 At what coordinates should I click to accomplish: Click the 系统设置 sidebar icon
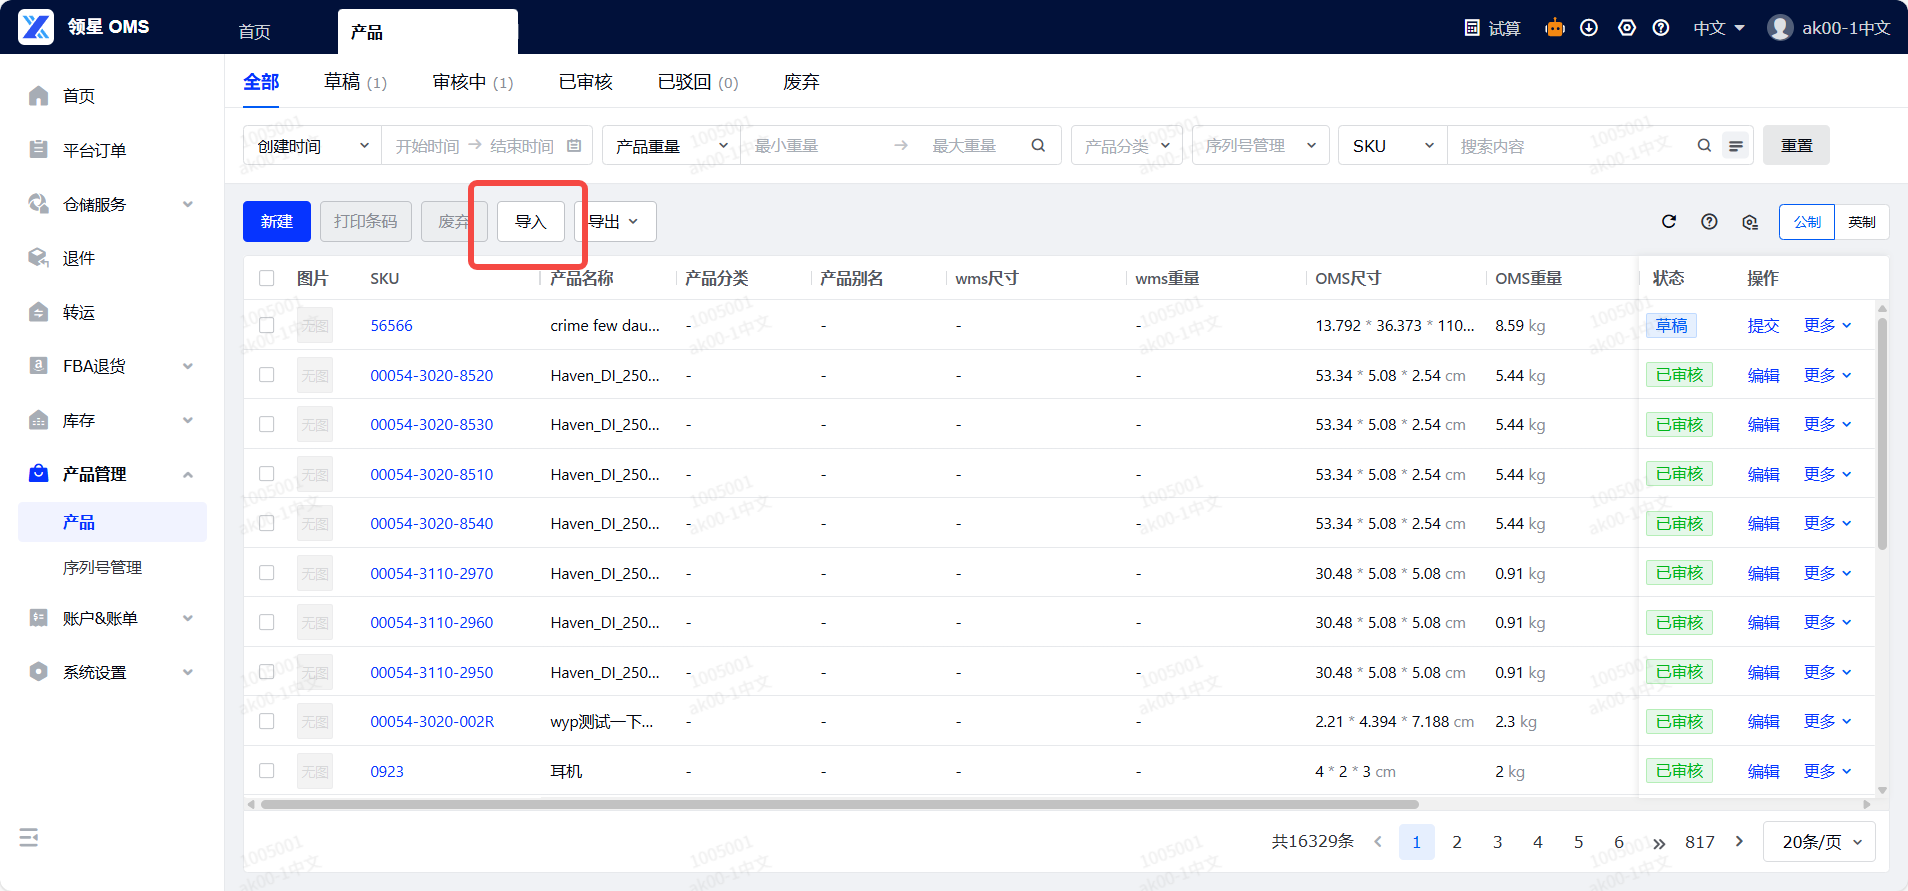(39, 672)
